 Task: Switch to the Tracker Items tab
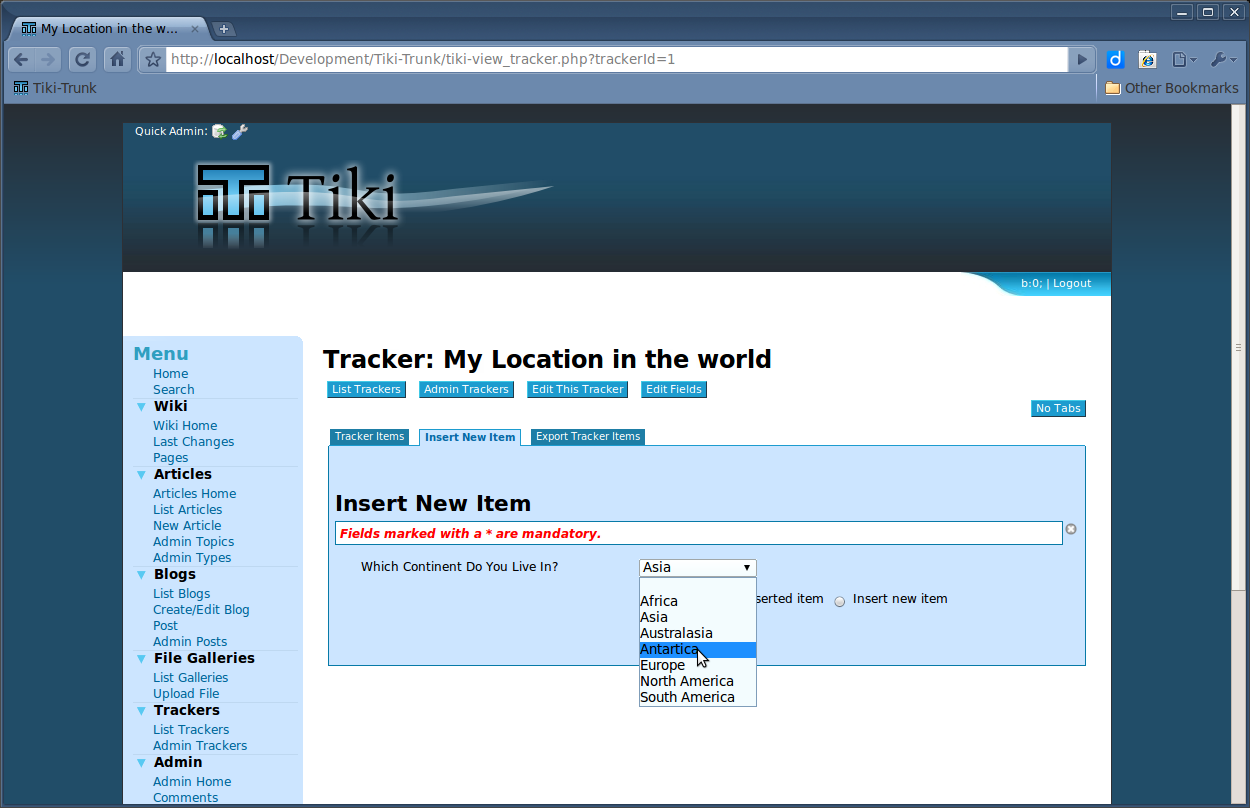point(369,437)
